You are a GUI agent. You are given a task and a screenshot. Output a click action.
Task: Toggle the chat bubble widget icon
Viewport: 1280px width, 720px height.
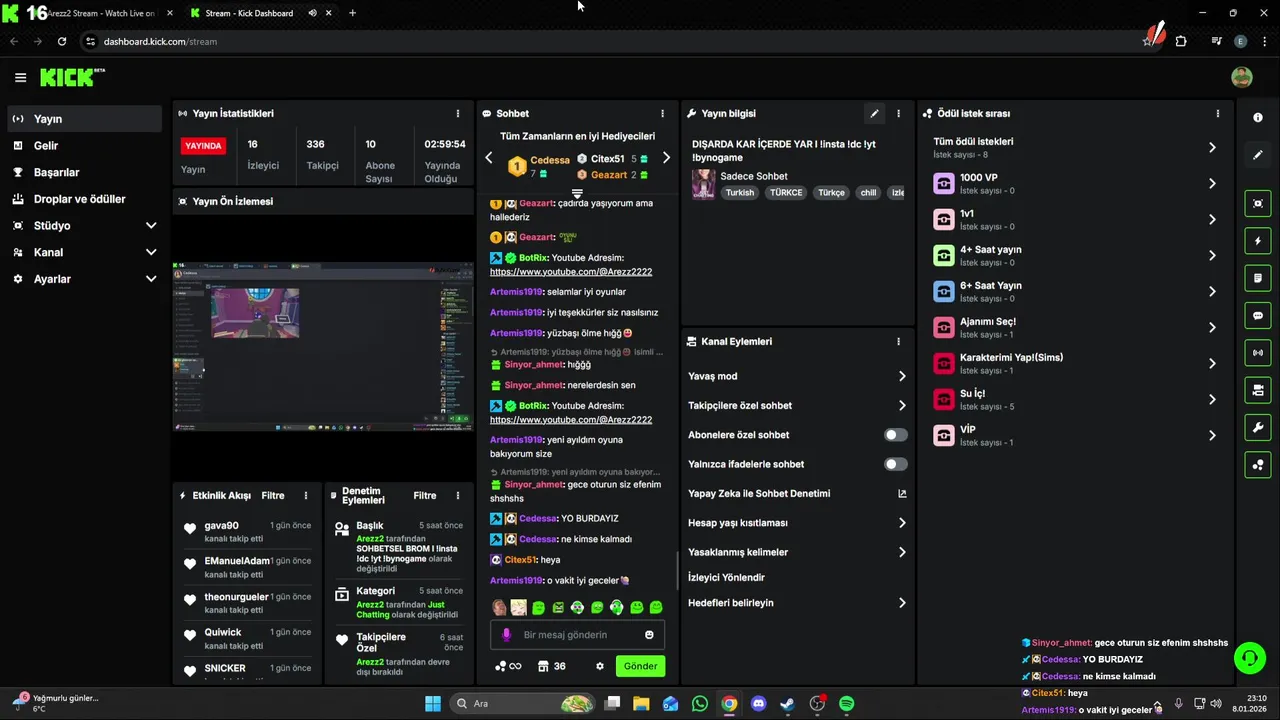coord(1258,315)
